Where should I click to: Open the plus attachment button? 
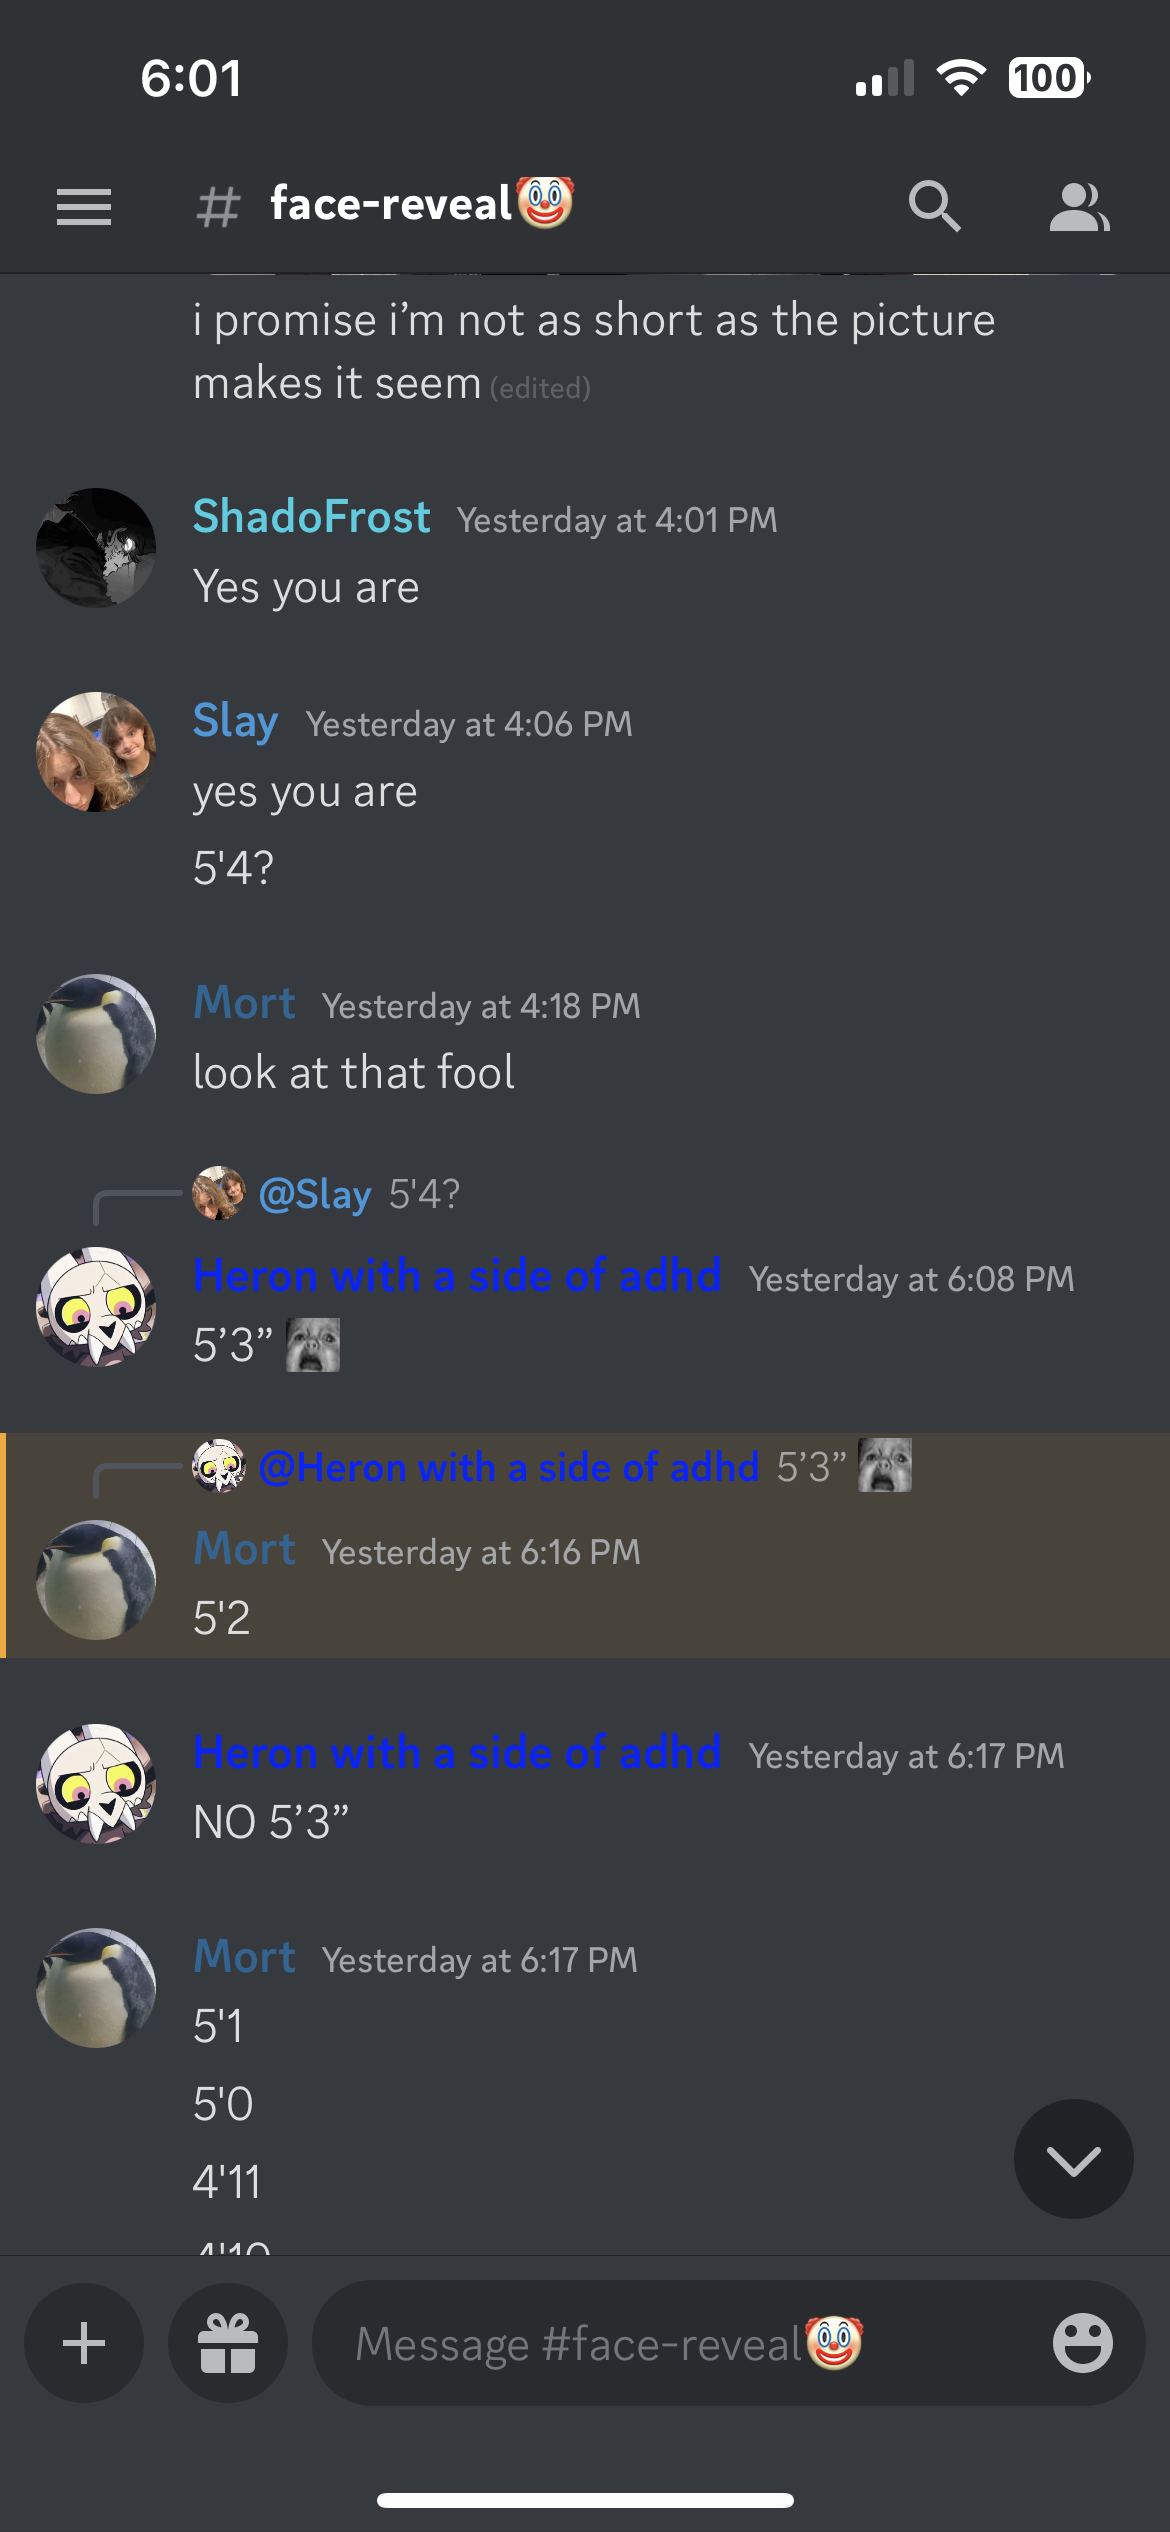pyautogui.click(x=84, y=2343)
